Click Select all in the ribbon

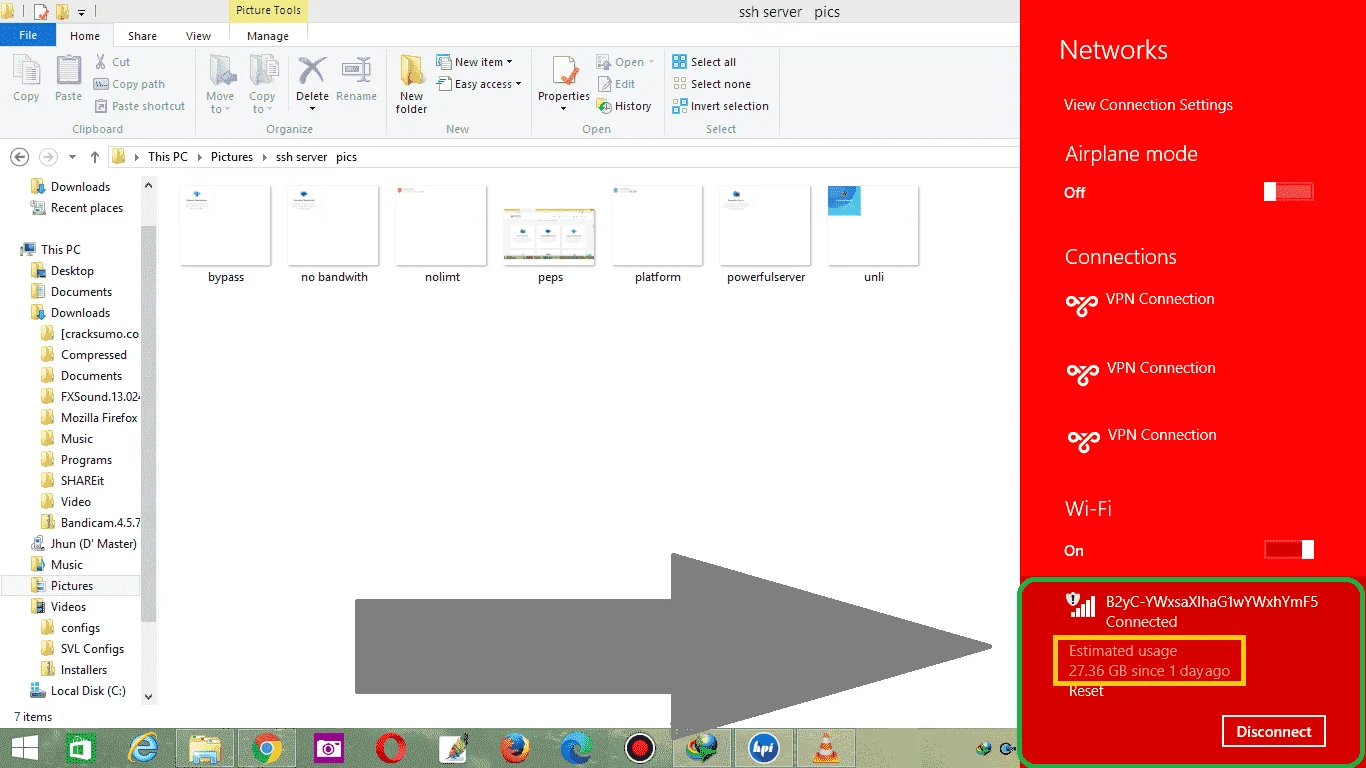point(704,62)
